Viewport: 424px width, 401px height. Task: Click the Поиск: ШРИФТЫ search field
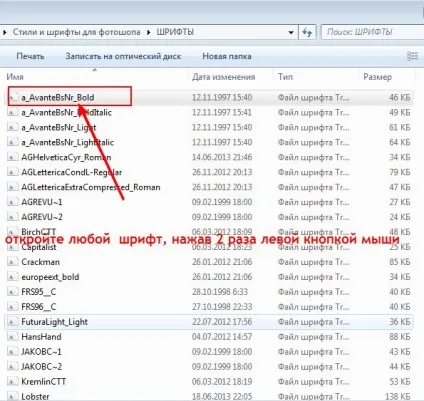tap(372, 32)
